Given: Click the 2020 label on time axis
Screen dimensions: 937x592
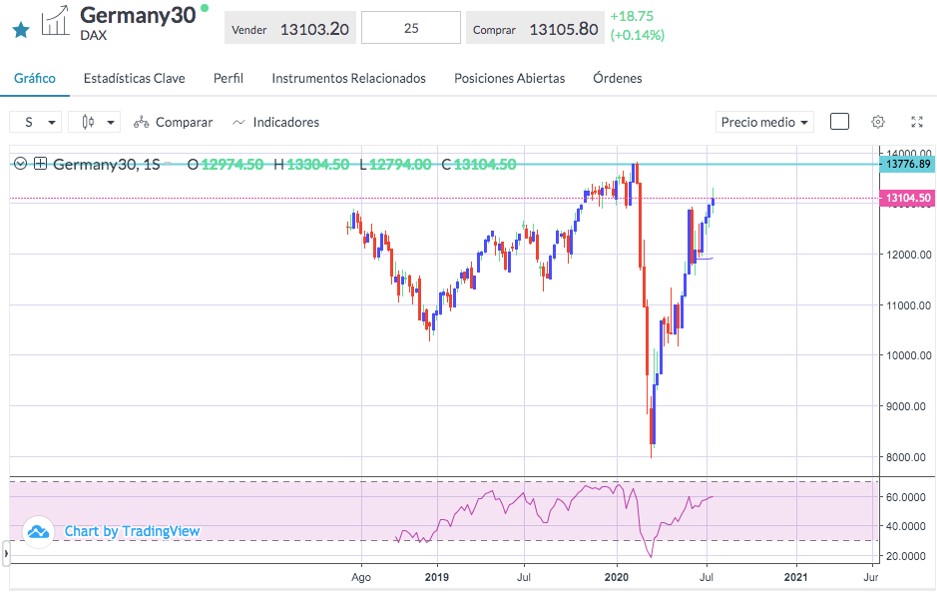Looking at the screenshot, I should coord(617,577).
